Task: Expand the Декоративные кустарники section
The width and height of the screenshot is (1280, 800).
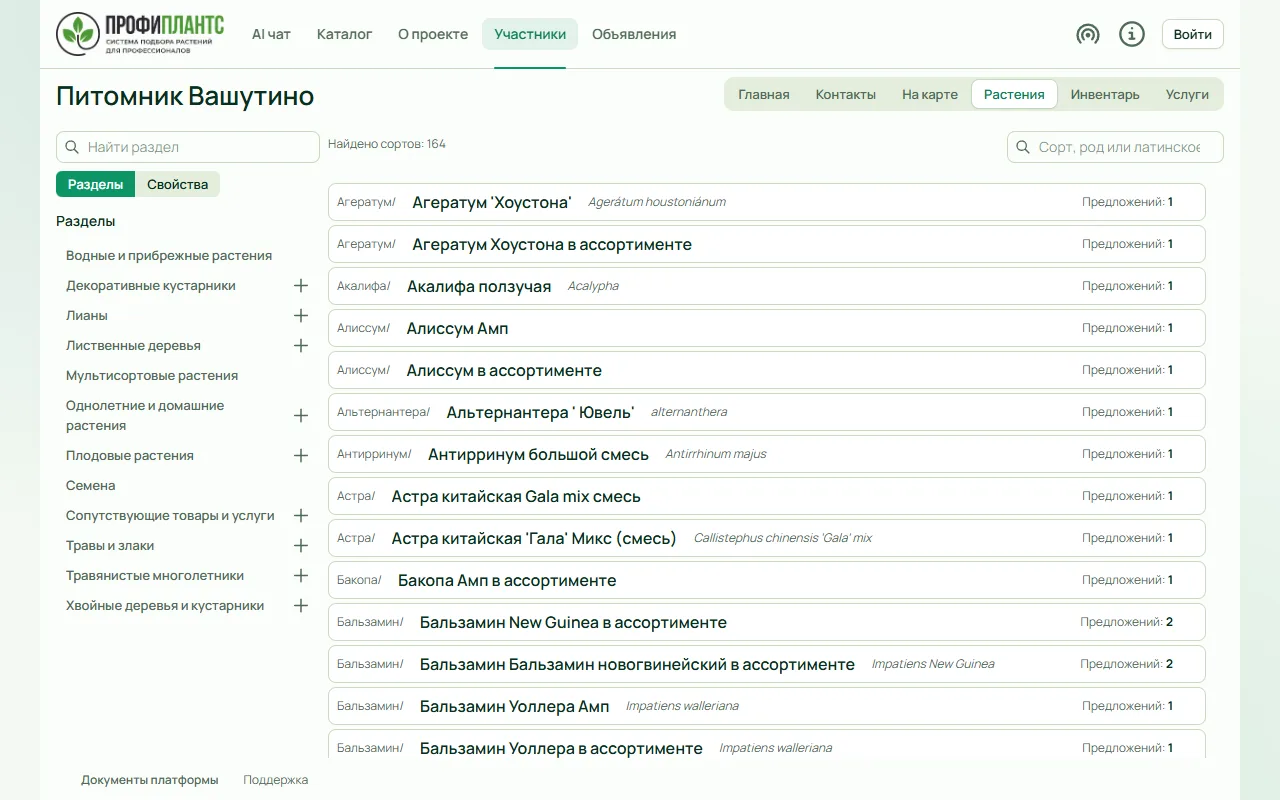Action: pos(301,285)
